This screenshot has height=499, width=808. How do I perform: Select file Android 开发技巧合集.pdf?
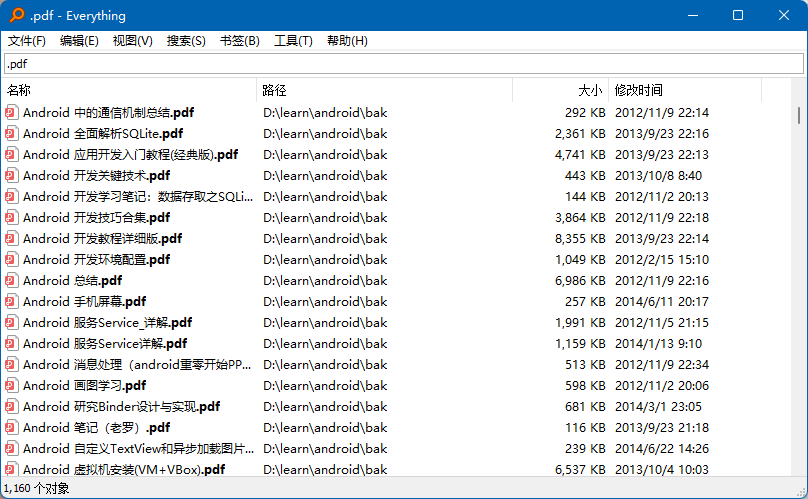96,218
